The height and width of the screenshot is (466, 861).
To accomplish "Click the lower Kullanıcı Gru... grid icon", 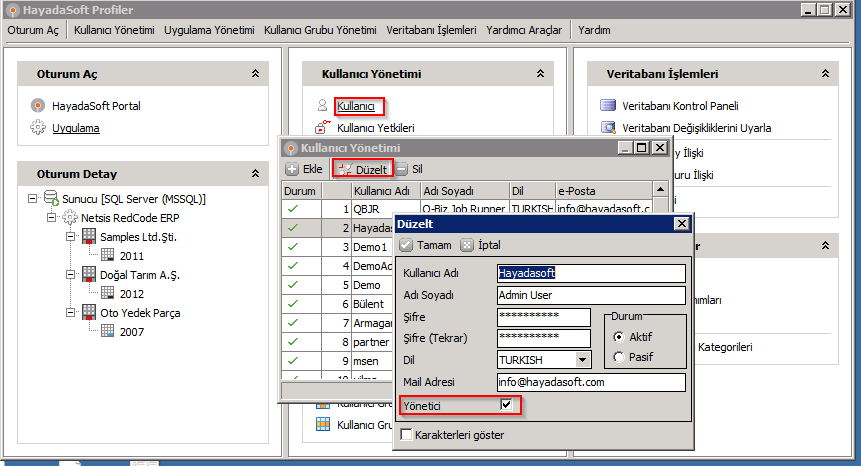I will coord(323,424).
